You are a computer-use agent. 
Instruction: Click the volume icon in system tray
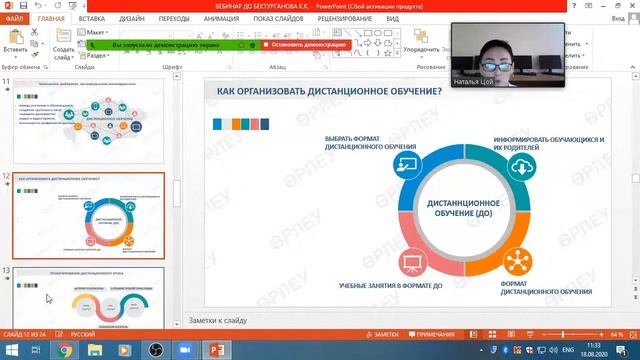(553, 350)
